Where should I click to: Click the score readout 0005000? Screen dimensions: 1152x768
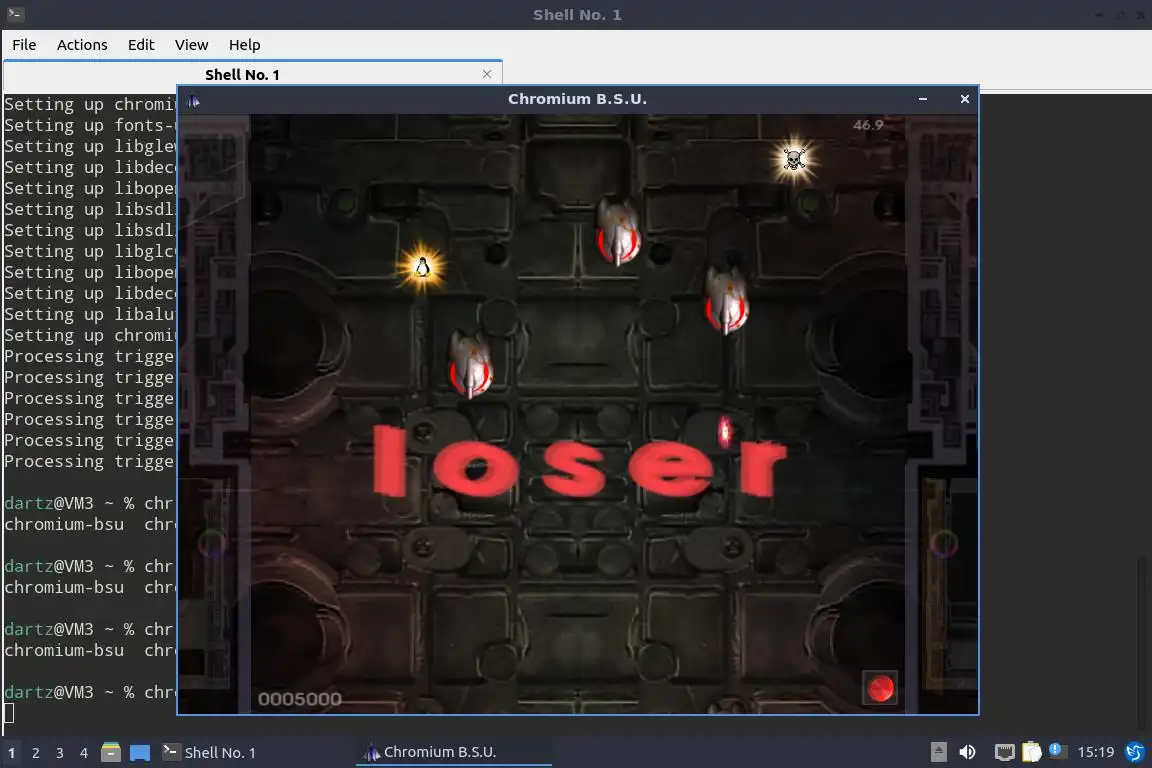[x=300, y=699]
